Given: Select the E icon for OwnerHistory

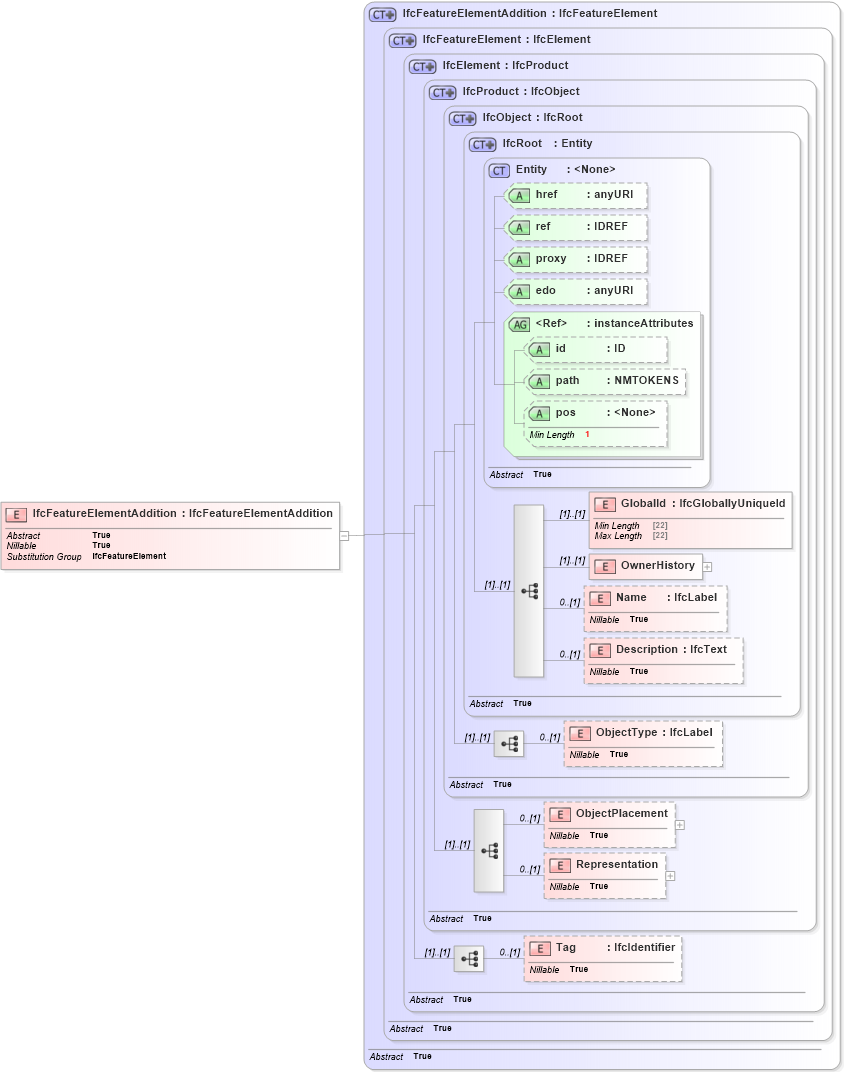Looking at the screenshot, I should pos(603,566).
